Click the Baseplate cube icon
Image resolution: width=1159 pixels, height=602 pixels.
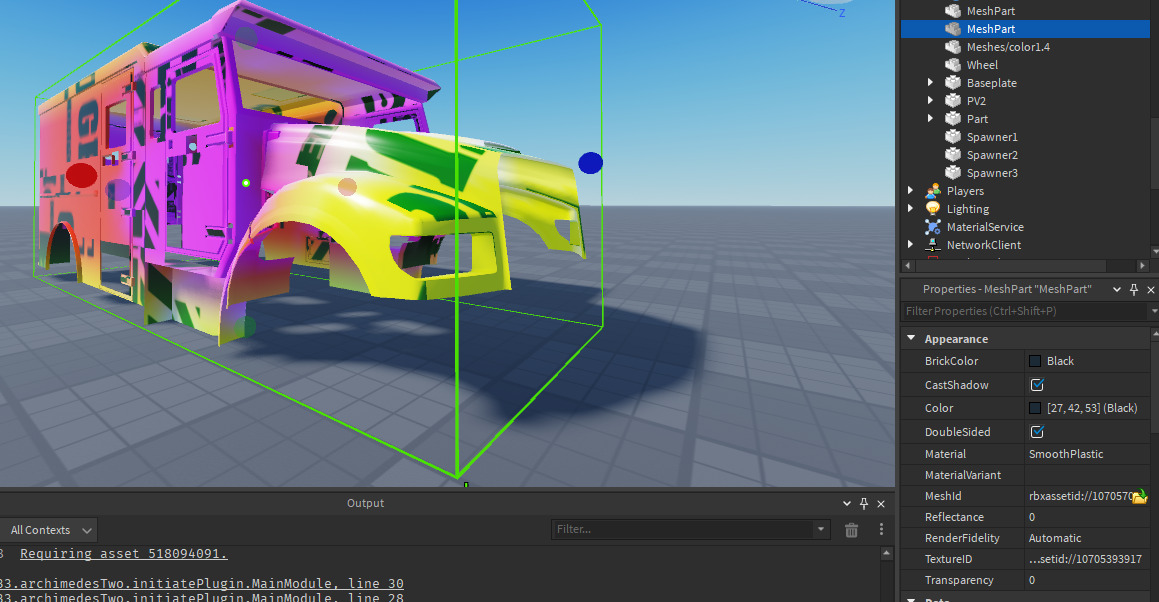pyautogui.click(x=953, y=83)
